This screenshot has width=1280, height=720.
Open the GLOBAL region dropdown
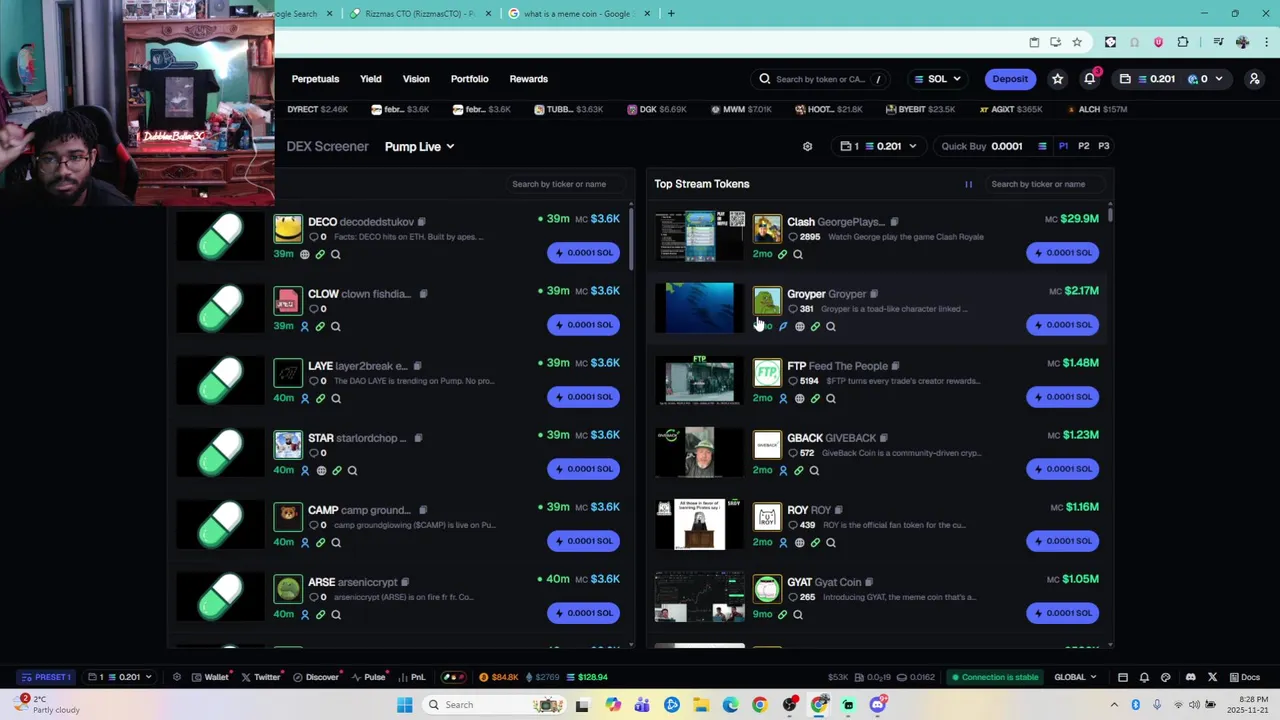coord(1075,677)
